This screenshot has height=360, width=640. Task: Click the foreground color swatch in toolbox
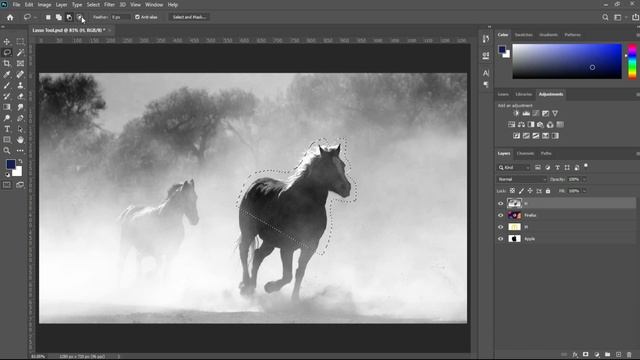(10, 164)
